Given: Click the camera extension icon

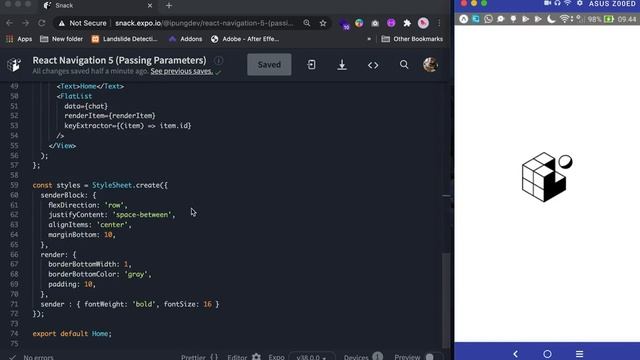Looking at the screenshot, I should pyautogui.click(x=375, y=23).
